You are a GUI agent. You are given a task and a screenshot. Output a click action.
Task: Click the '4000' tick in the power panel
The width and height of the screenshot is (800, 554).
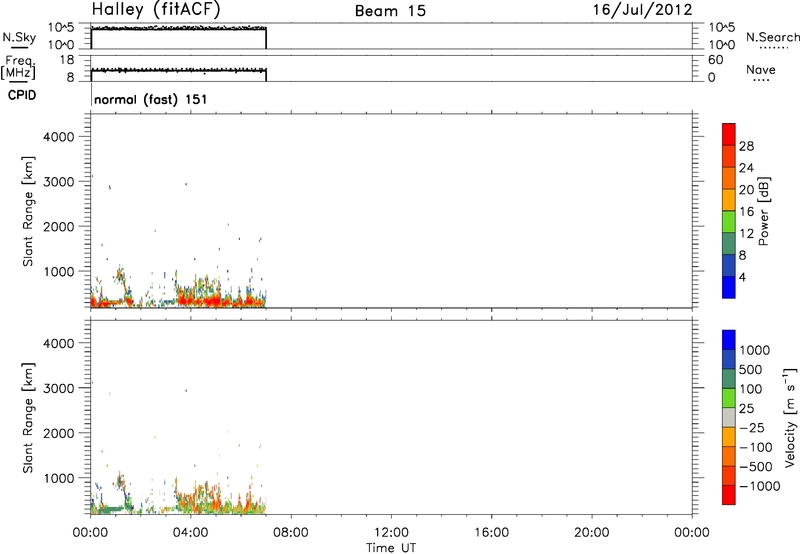pos(58,137)
